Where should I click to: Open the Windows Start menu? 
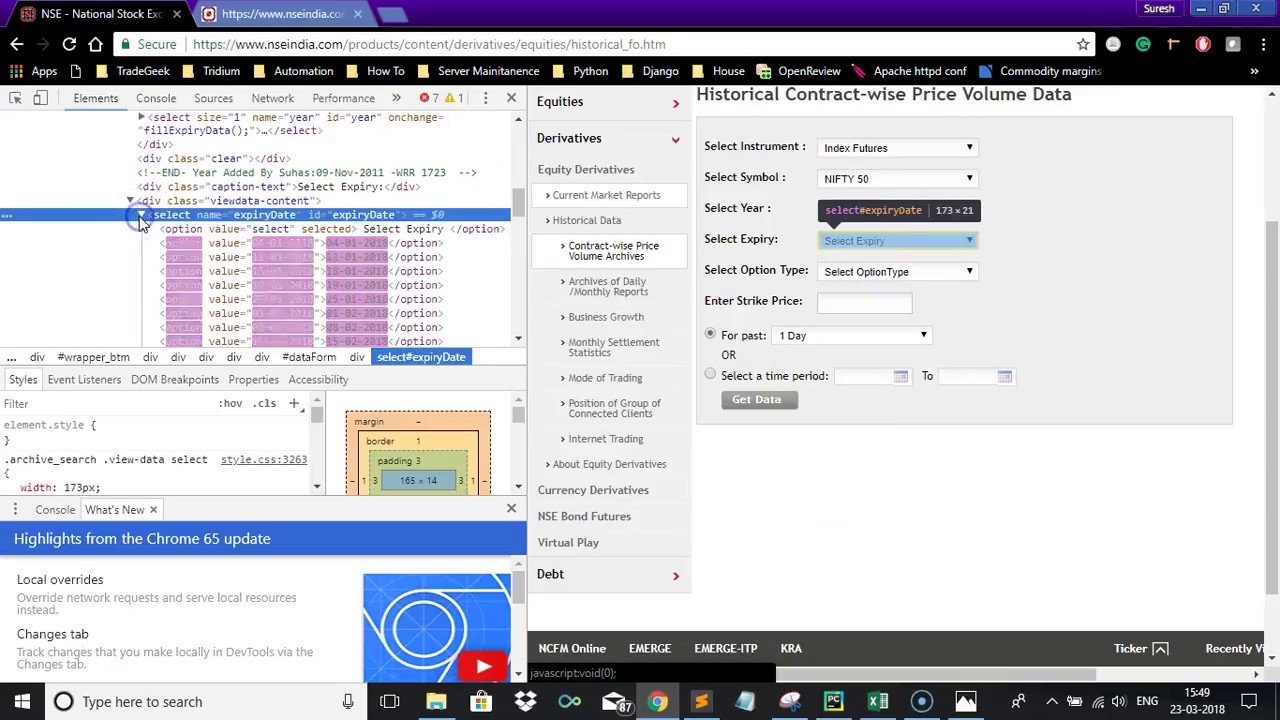point(22,702)
